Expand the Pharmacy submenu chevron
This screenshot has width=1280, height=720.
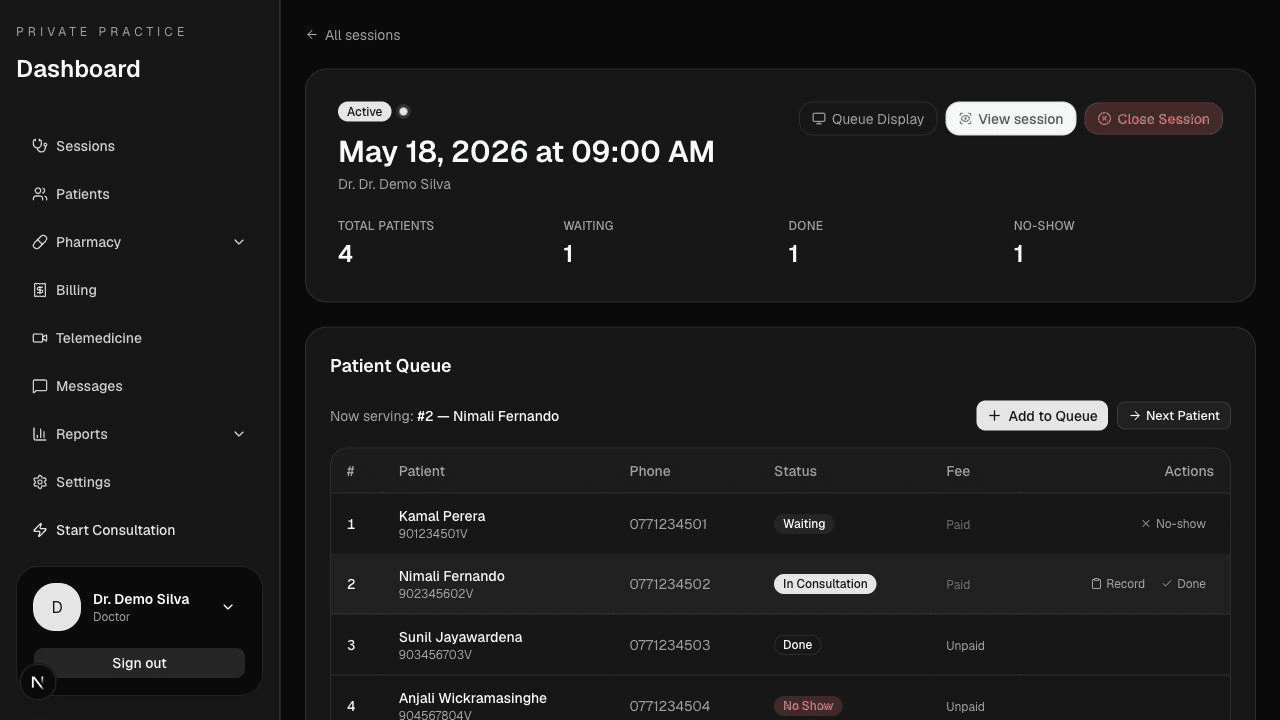(239, 242)
